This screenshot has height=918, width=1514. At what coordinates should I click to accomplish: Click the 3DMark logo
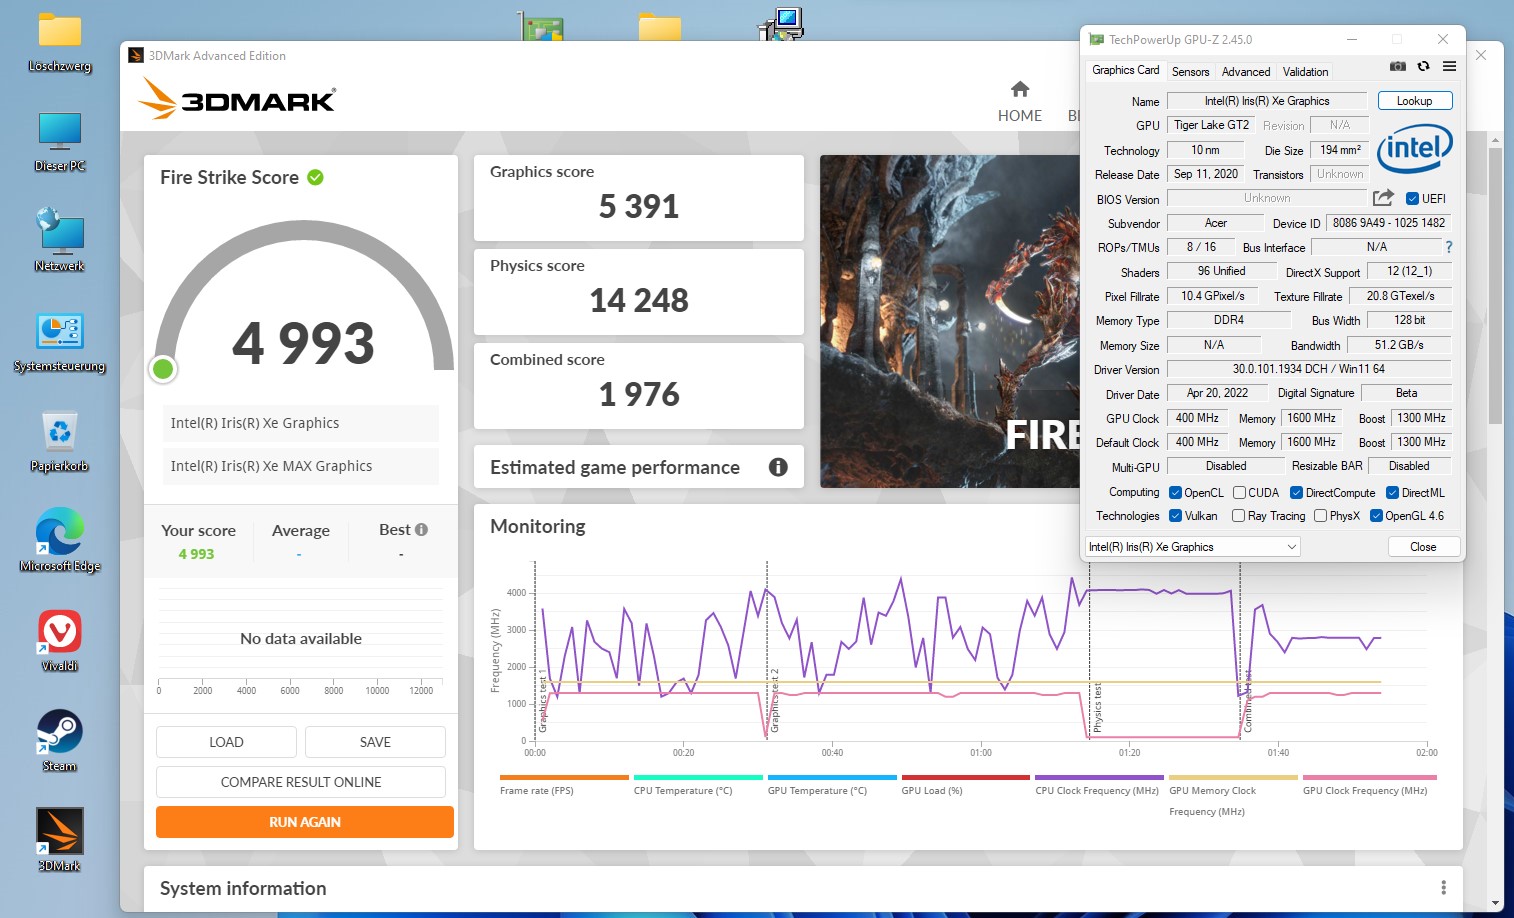tap(237, 99)
